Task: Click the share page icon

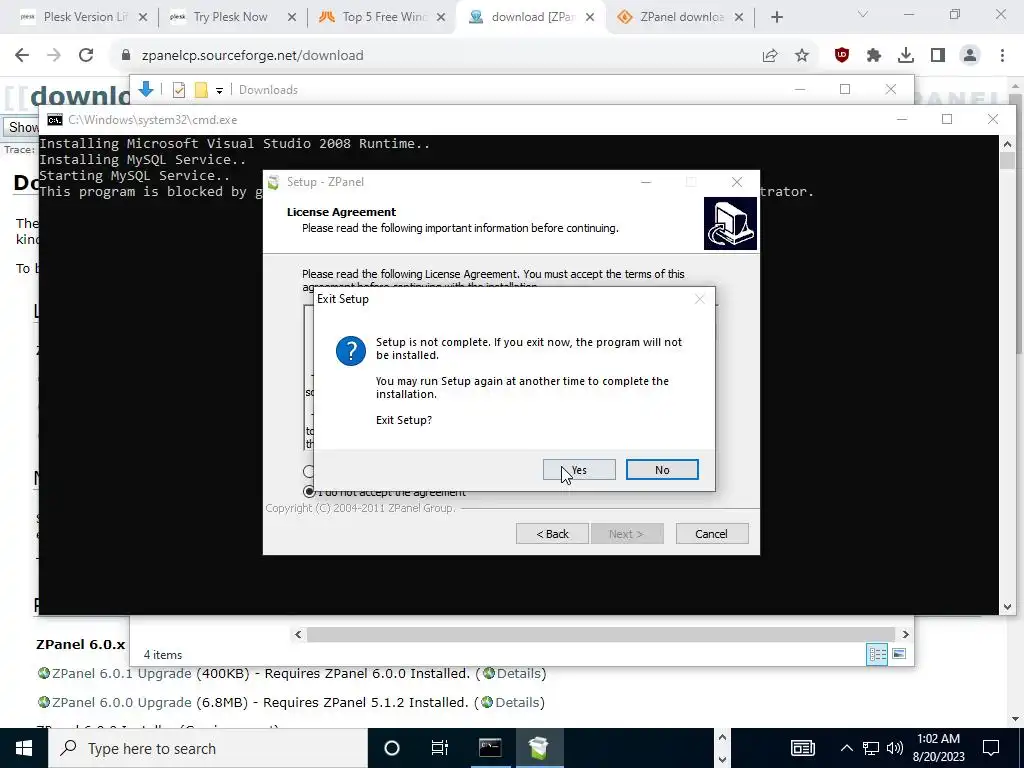Action: point(770,56)
